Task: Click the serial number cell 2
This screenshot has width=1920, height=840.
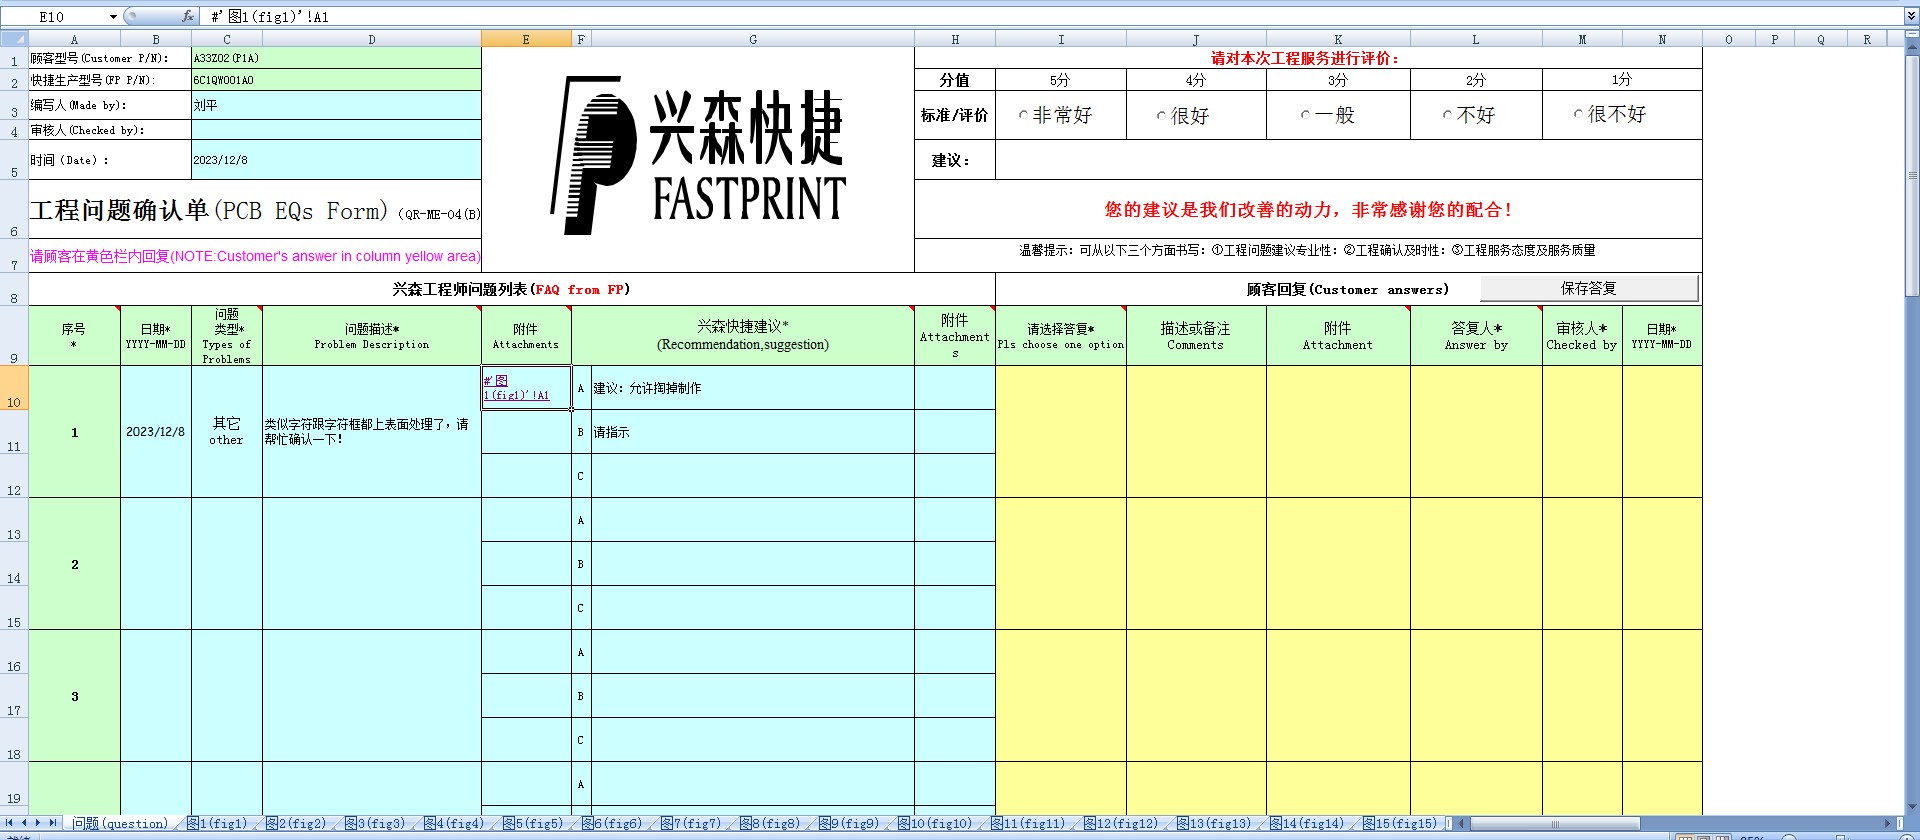Action: pos(74,564)
